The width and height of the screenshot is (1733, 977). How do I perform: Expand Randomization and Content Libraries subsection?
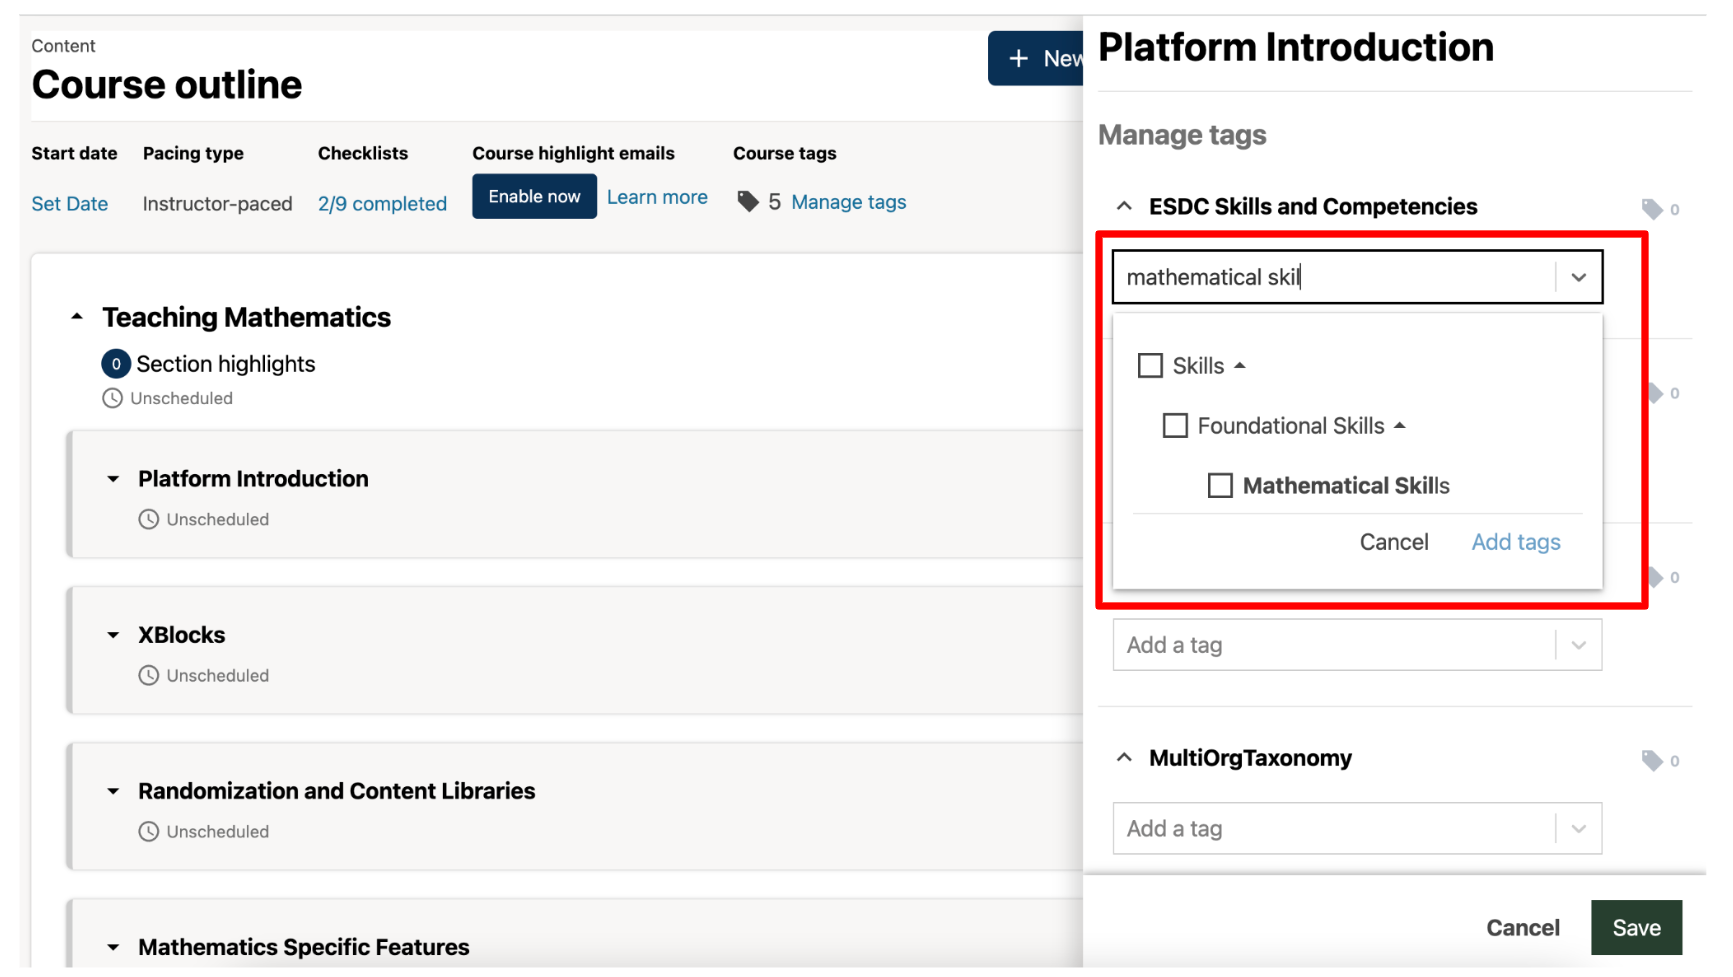pos(113,791)
